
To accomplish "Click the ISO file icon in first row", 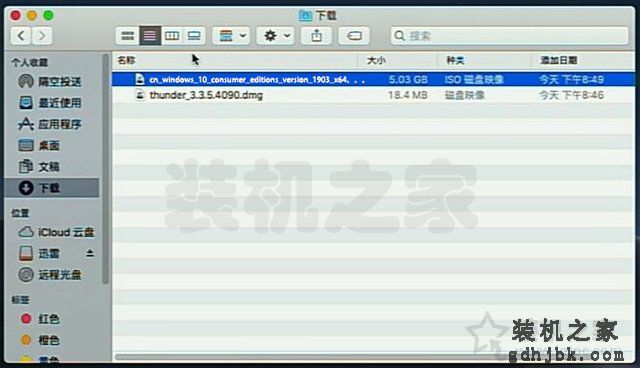I will click(140, 79).
